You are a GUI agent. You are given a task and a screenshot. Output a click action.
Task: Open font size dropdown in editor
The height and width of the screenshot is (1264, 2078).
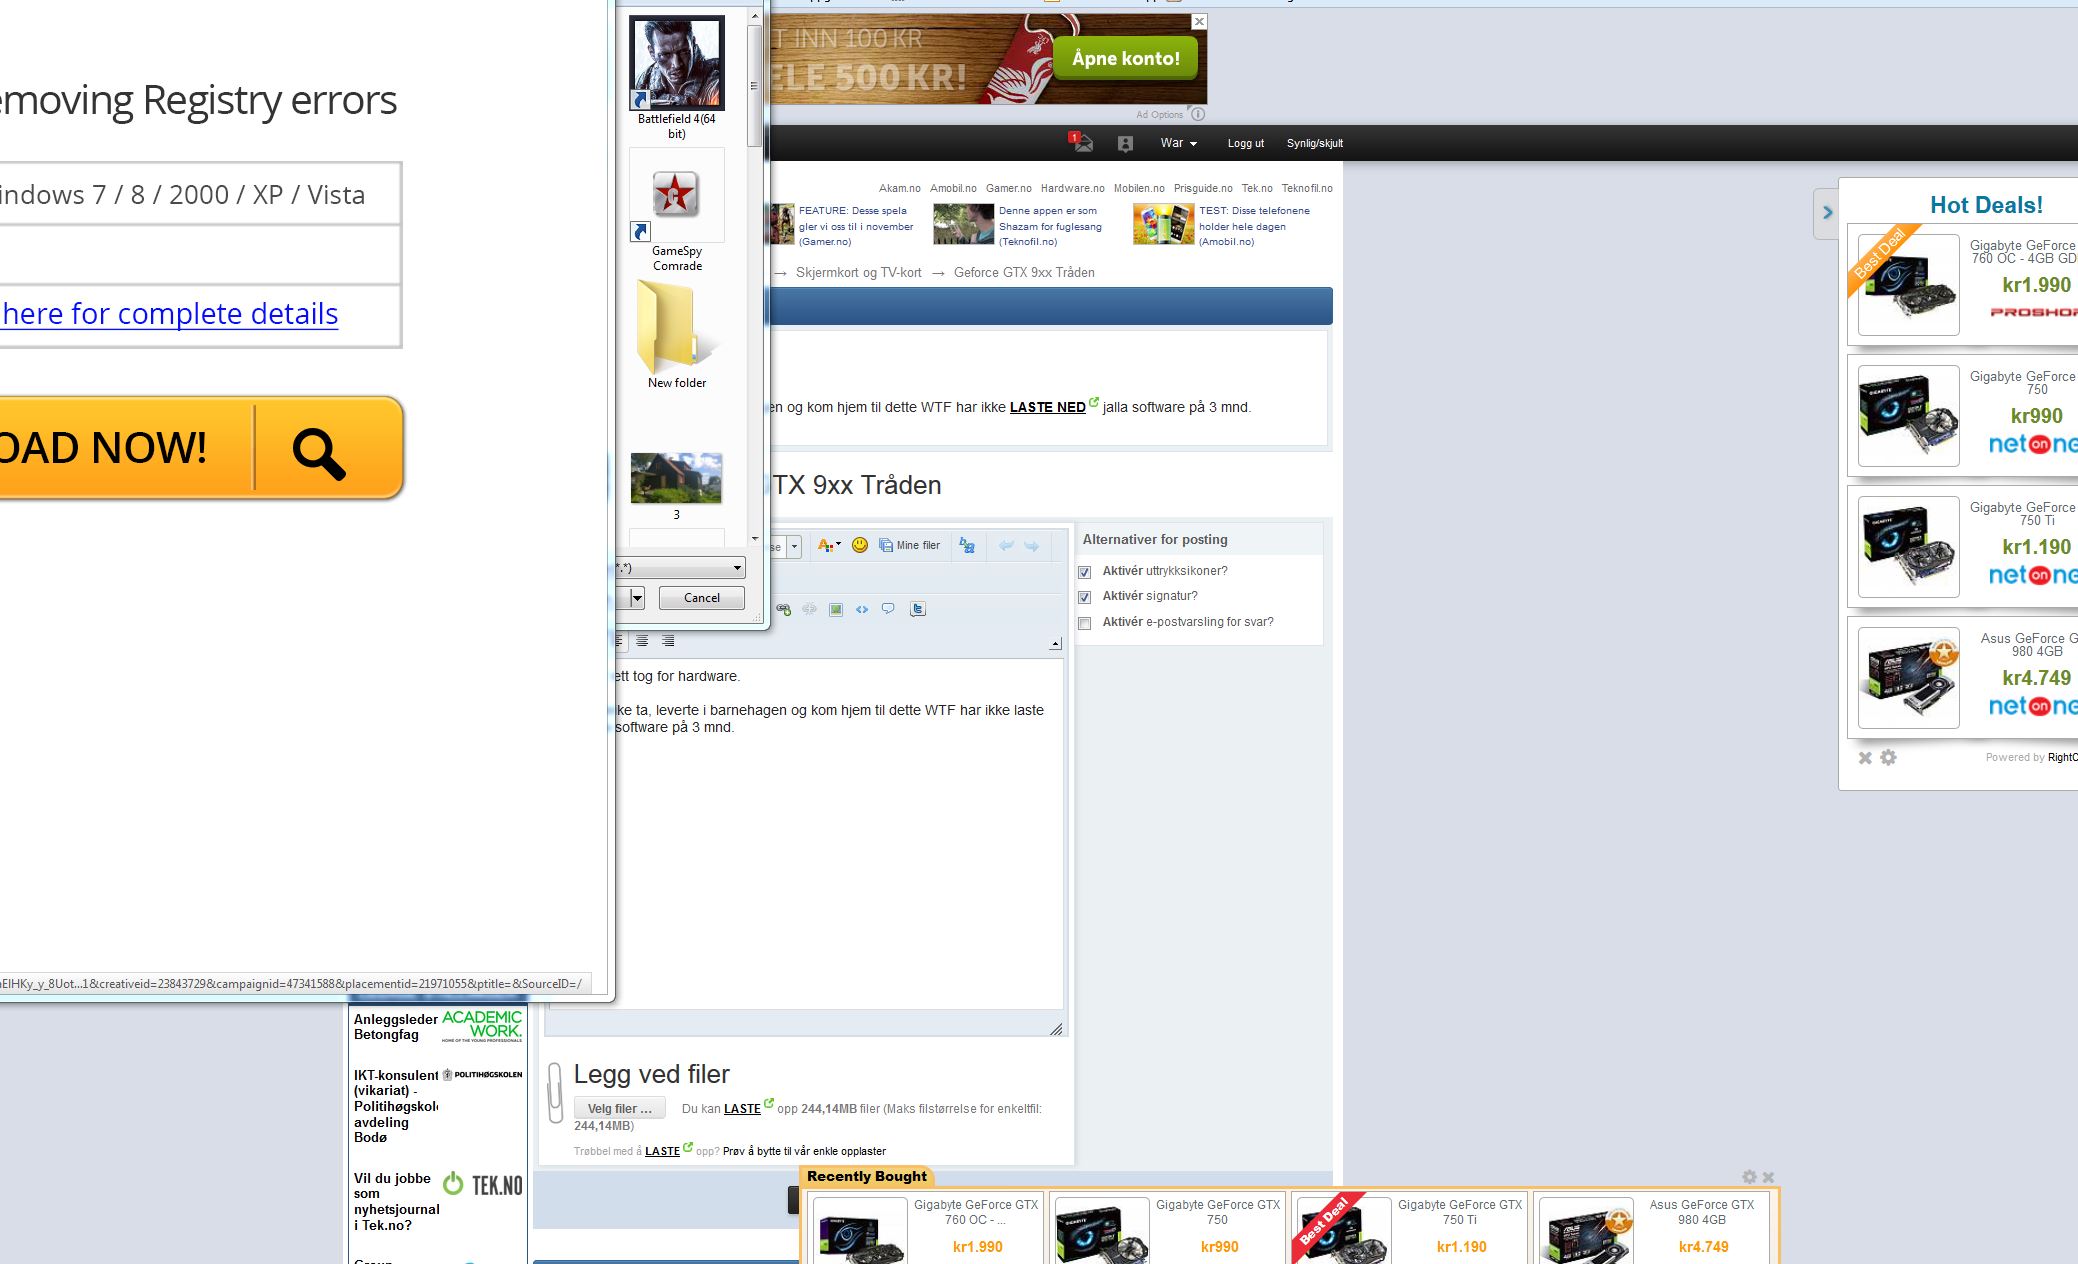pyautogui.click(x=794, y=547)
